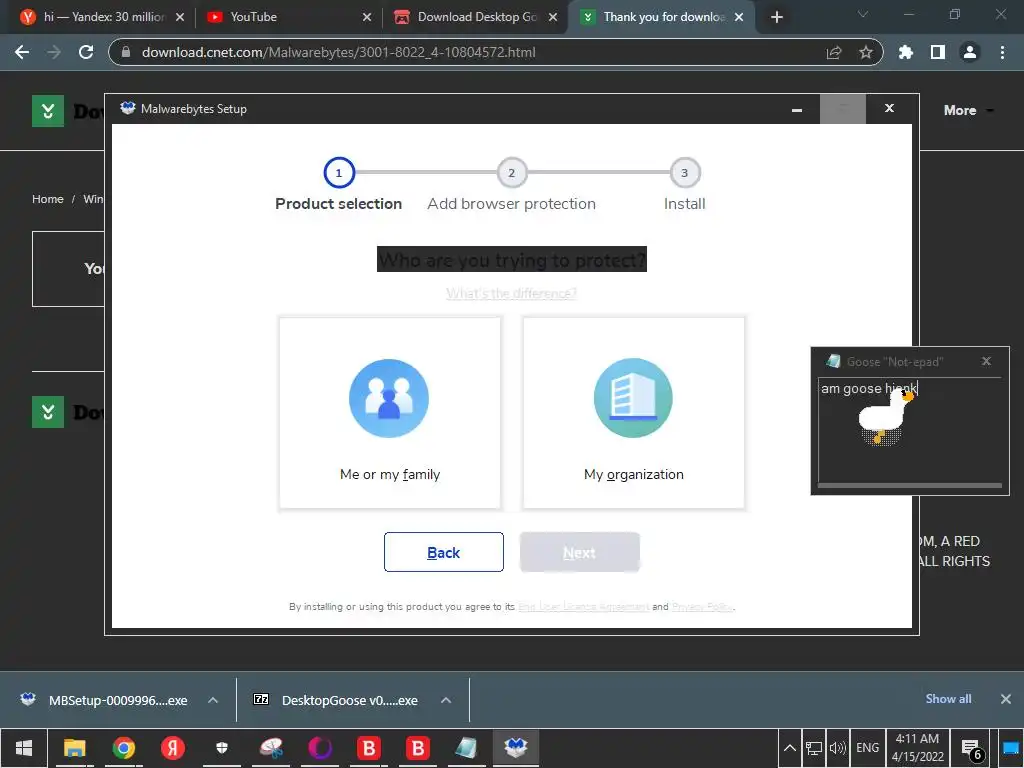Screen dimensions: 1024x768
Task: Open the Privacy Policy link
Action: [x=701, y=607]
